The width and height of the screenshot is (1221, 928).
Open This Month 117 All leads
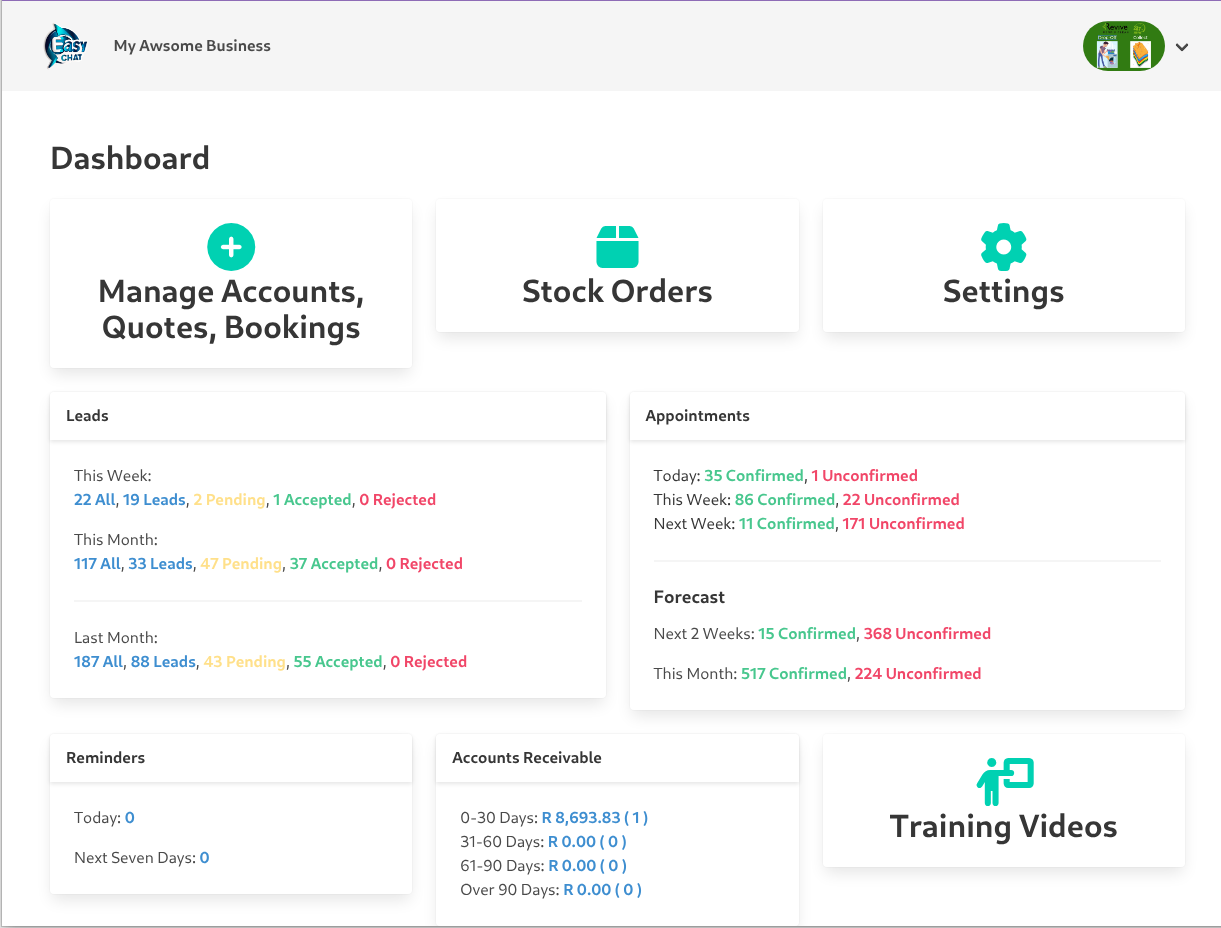97,564
